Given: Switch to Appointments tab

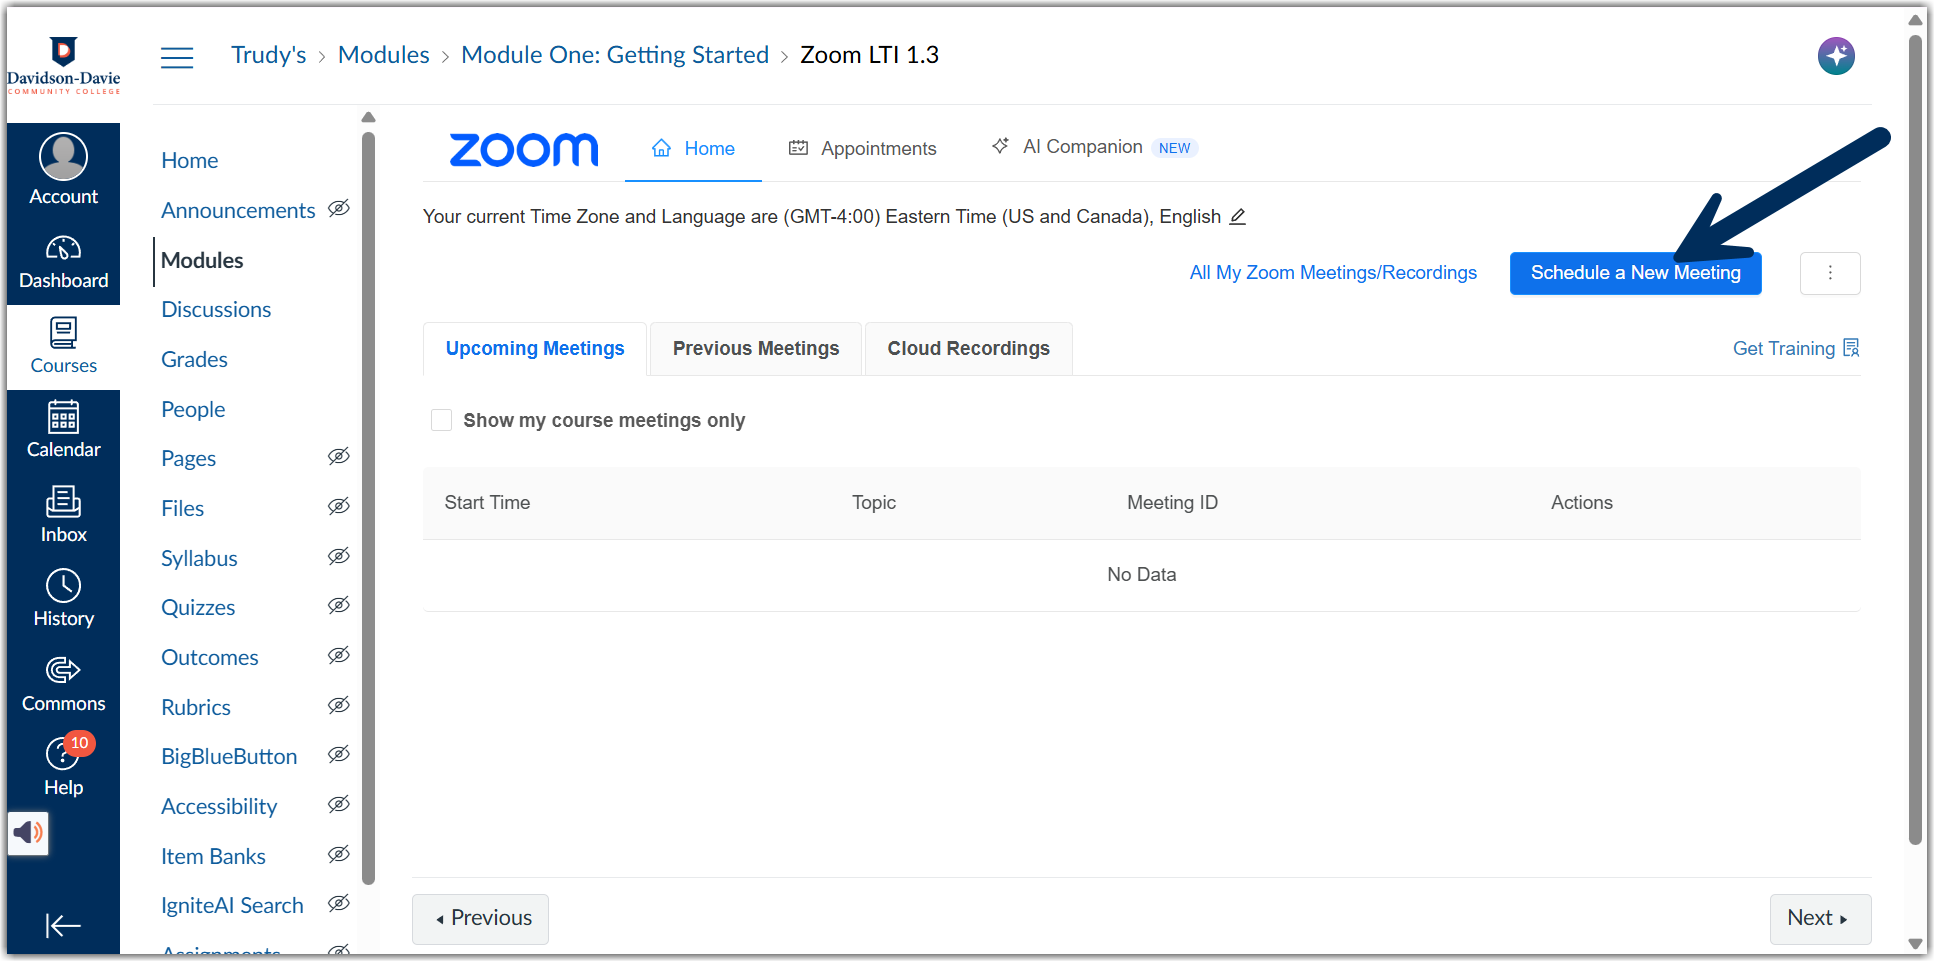Looking at the screenshot, I should [862, 148].
